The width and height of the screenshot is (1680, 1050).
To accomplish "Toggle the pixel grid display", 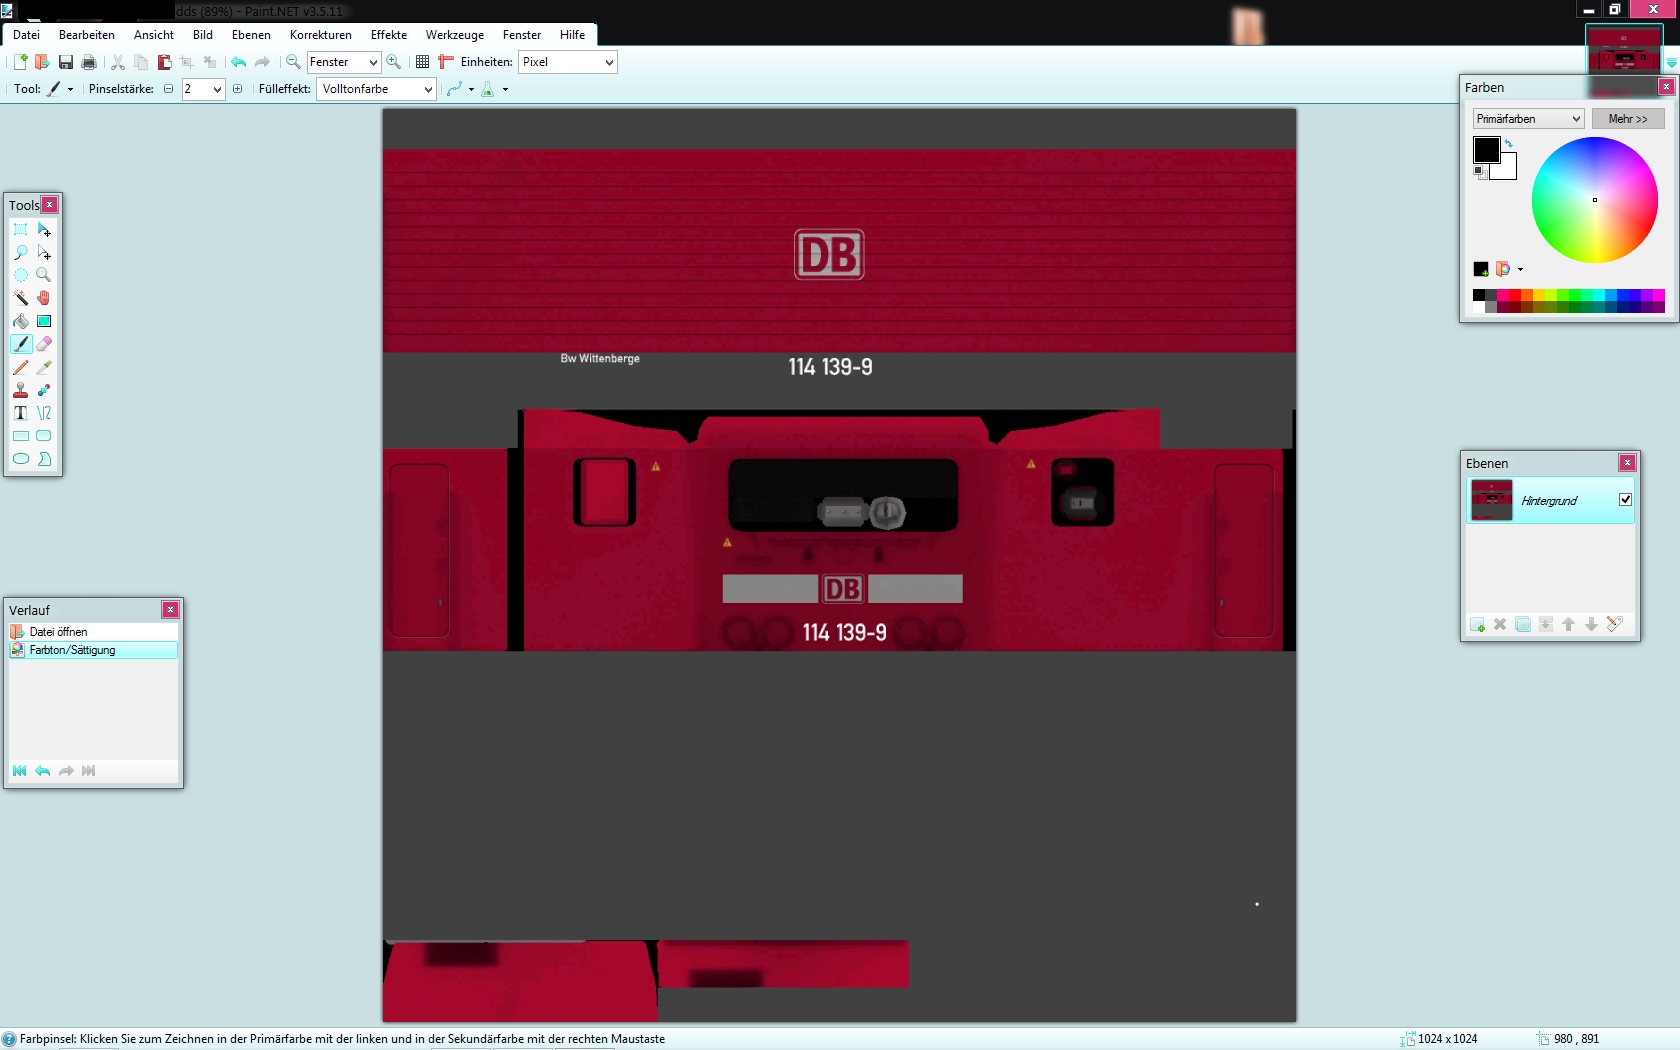I will click(x=423, y=62).
